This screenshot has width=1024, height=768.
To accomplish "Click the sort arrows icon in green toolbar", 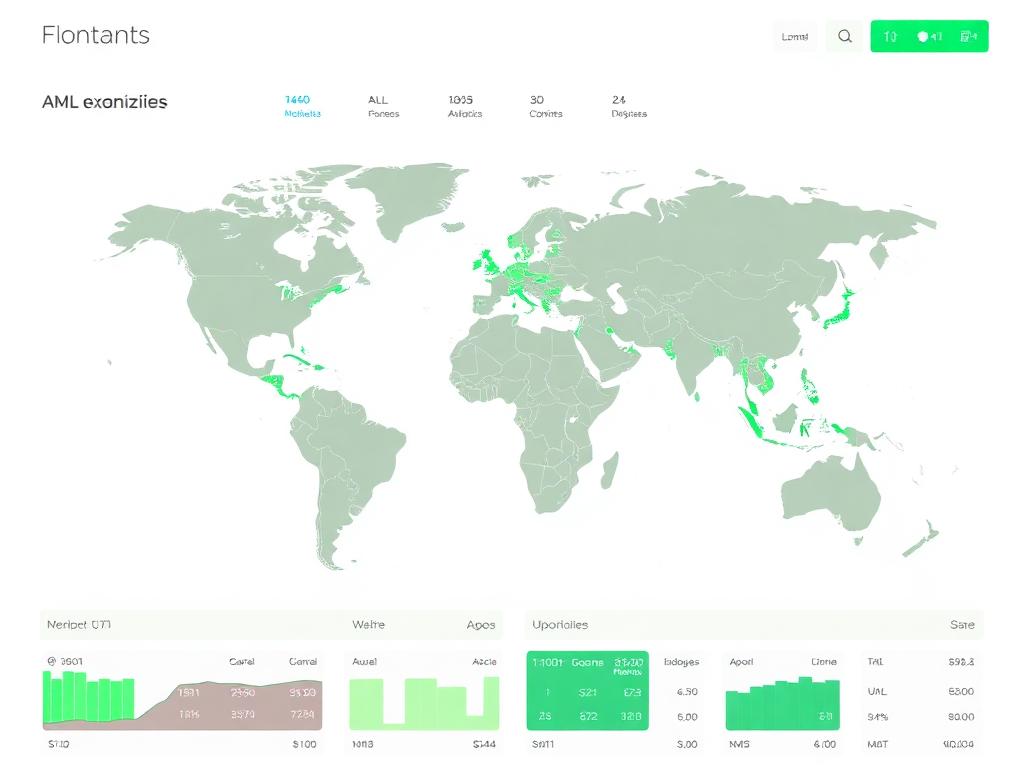I will [x=891, y=37].
